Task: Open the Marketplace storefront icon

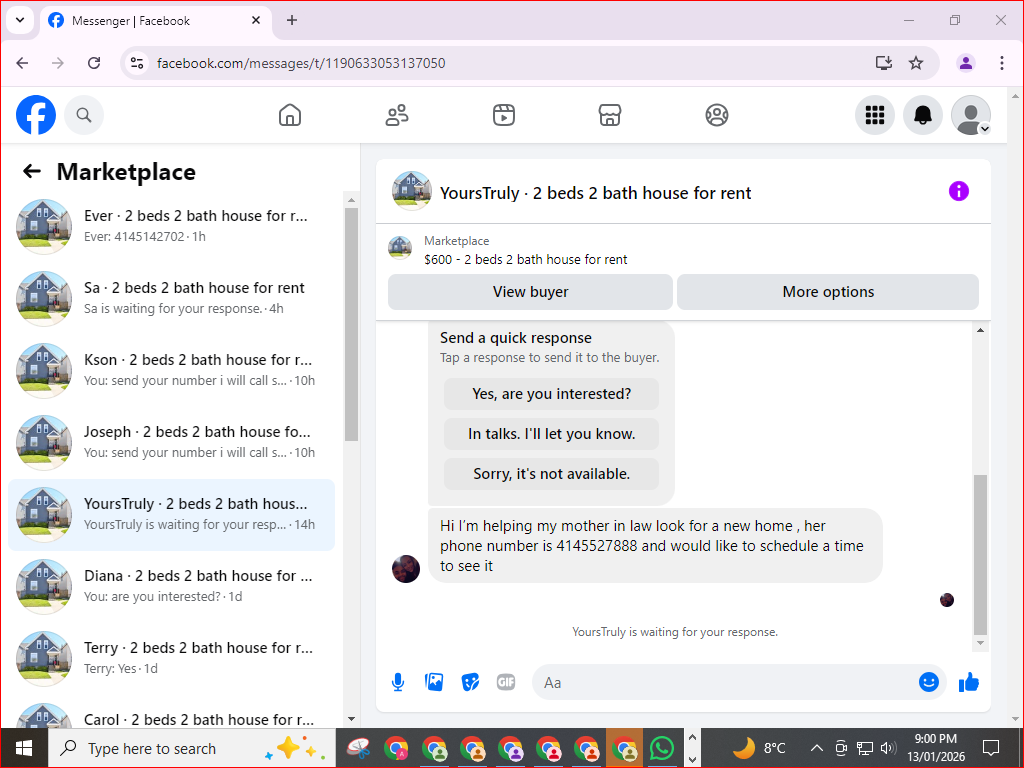Action: [x=610, y=115]
